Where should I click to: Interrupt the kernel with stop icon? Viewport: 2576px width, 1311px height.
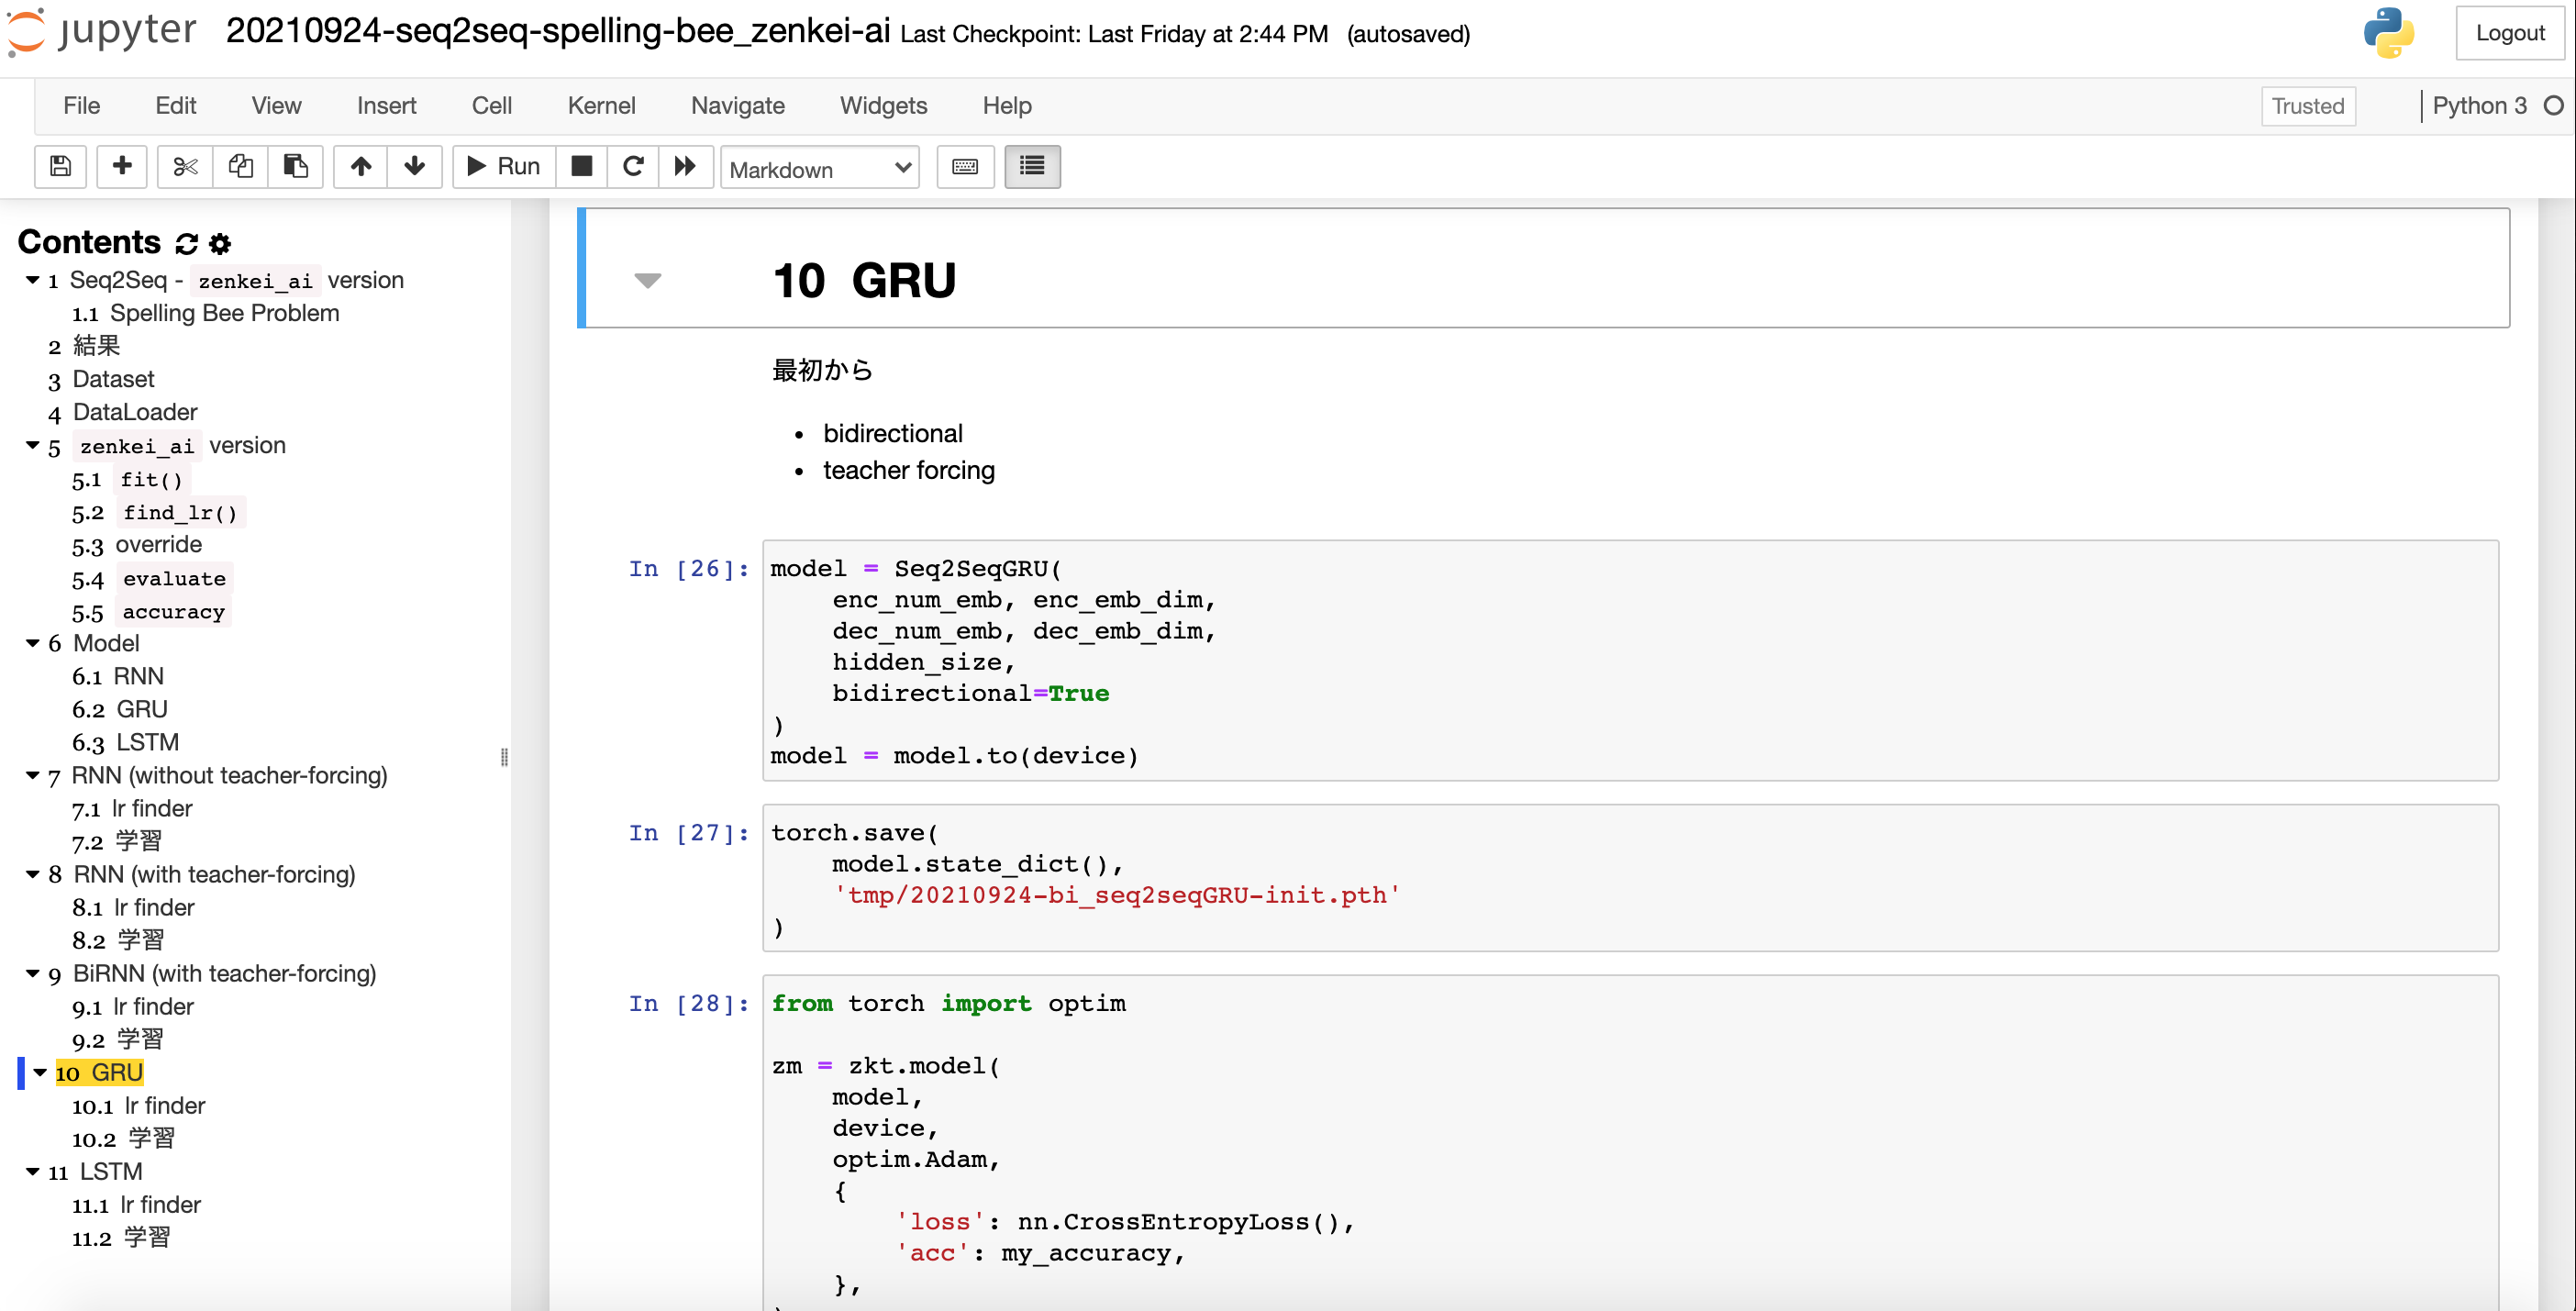pos(582,166)
